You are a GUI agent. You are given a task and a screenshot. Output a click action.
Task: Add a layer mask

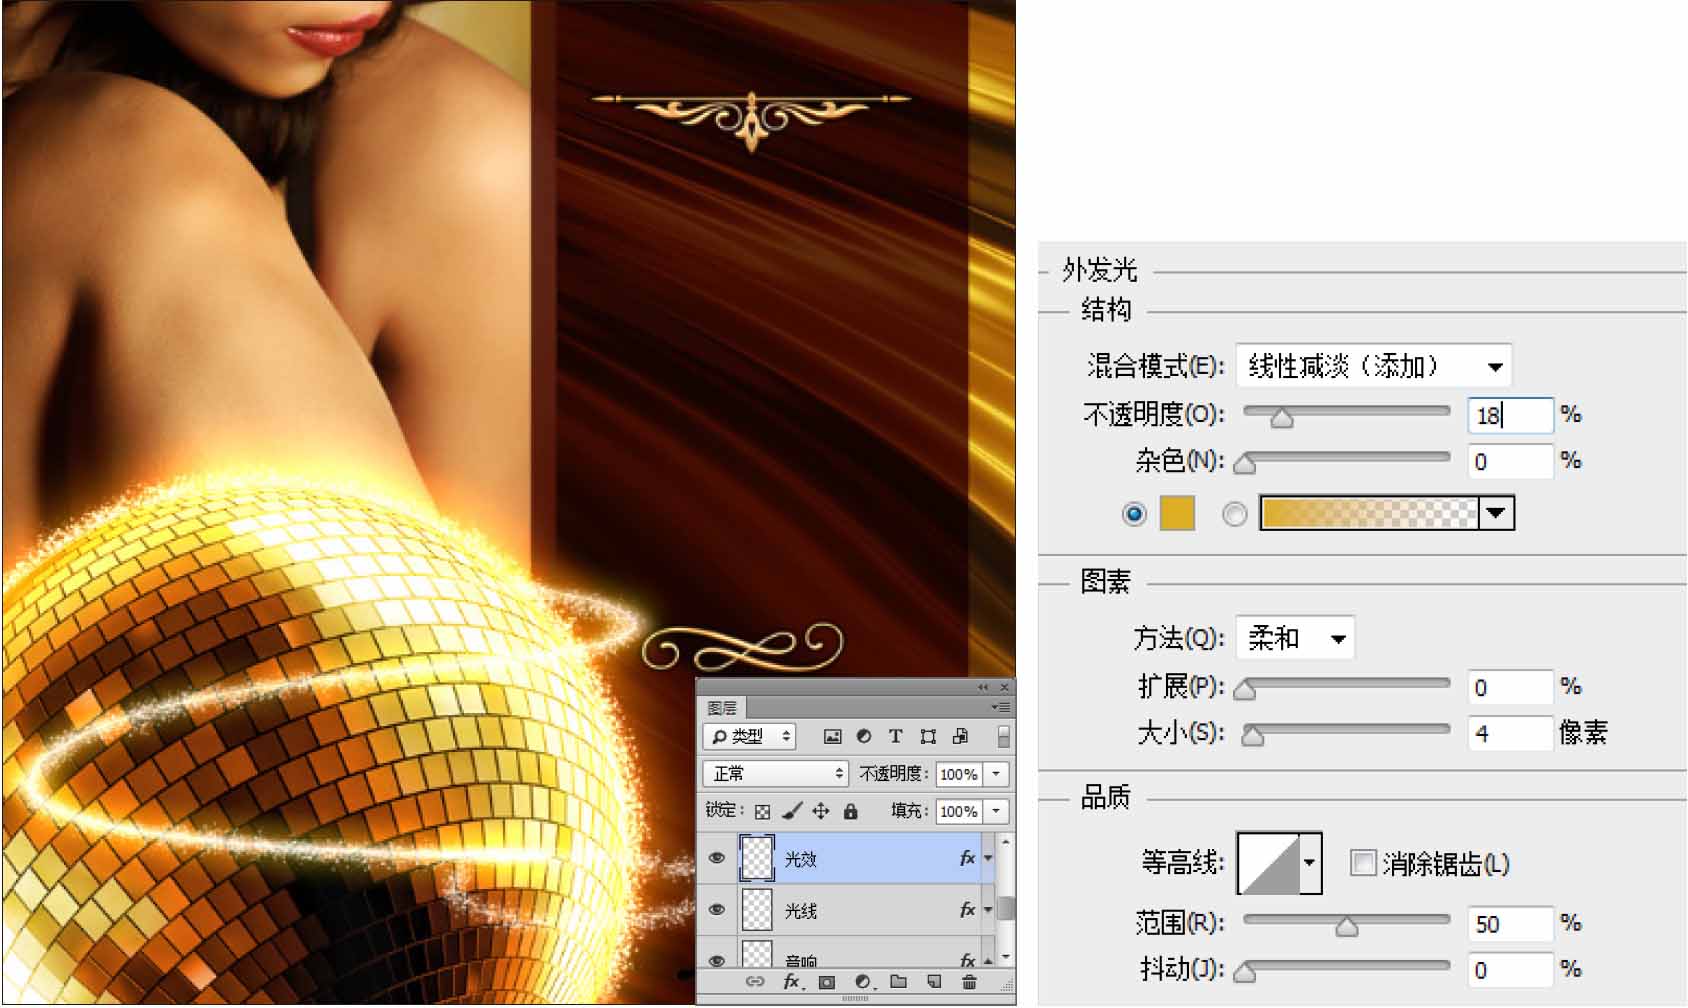(827, 982)
